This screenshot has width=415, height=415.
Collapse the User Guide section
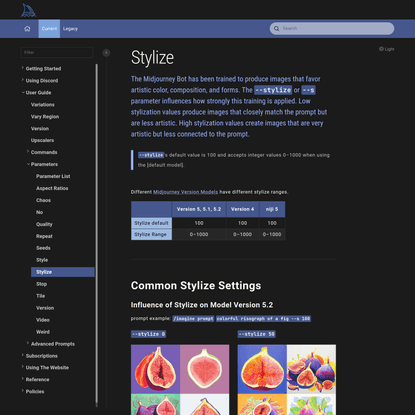point(38,93)
